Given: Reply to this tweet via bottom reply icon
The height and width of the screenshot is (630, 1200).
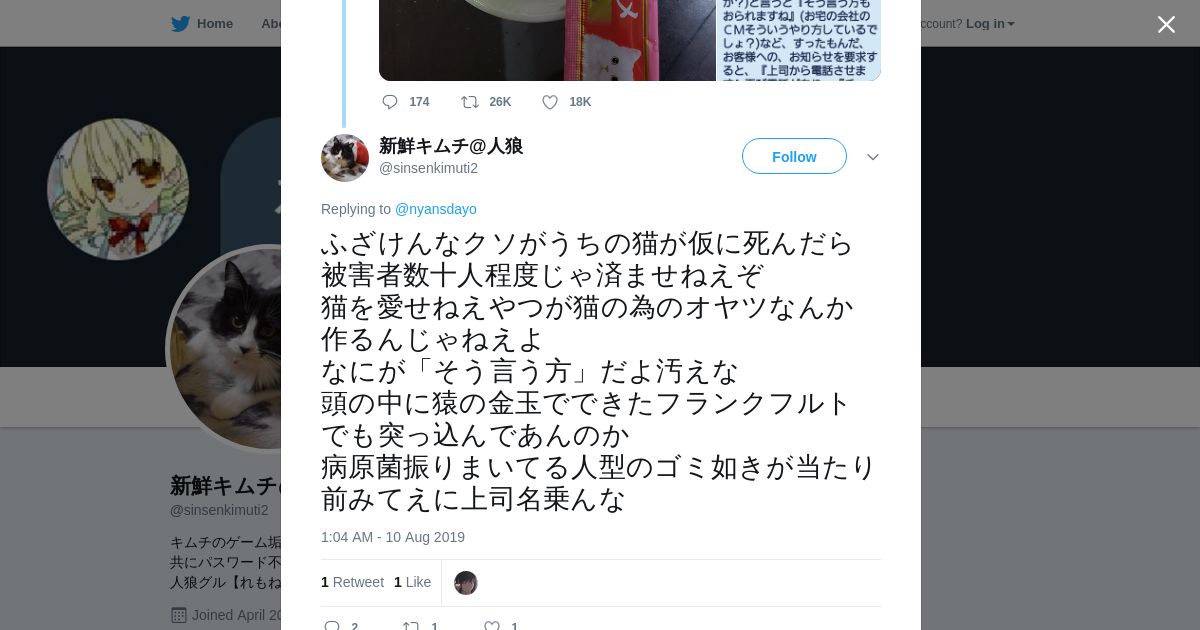Looking at the screenshot, I should point(333,626).
